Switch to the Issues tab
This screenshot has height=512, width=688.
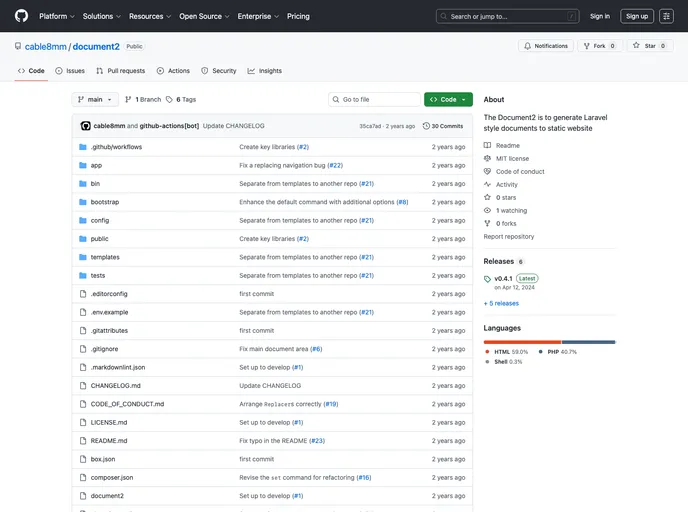[70, 71]
